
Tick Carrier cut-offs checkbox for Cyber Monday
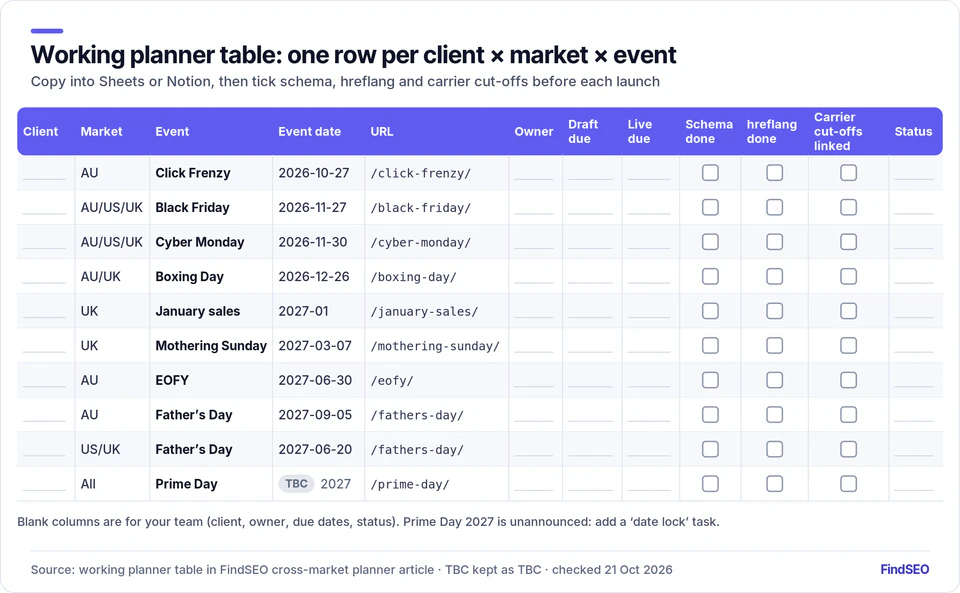tap(849, 242)
